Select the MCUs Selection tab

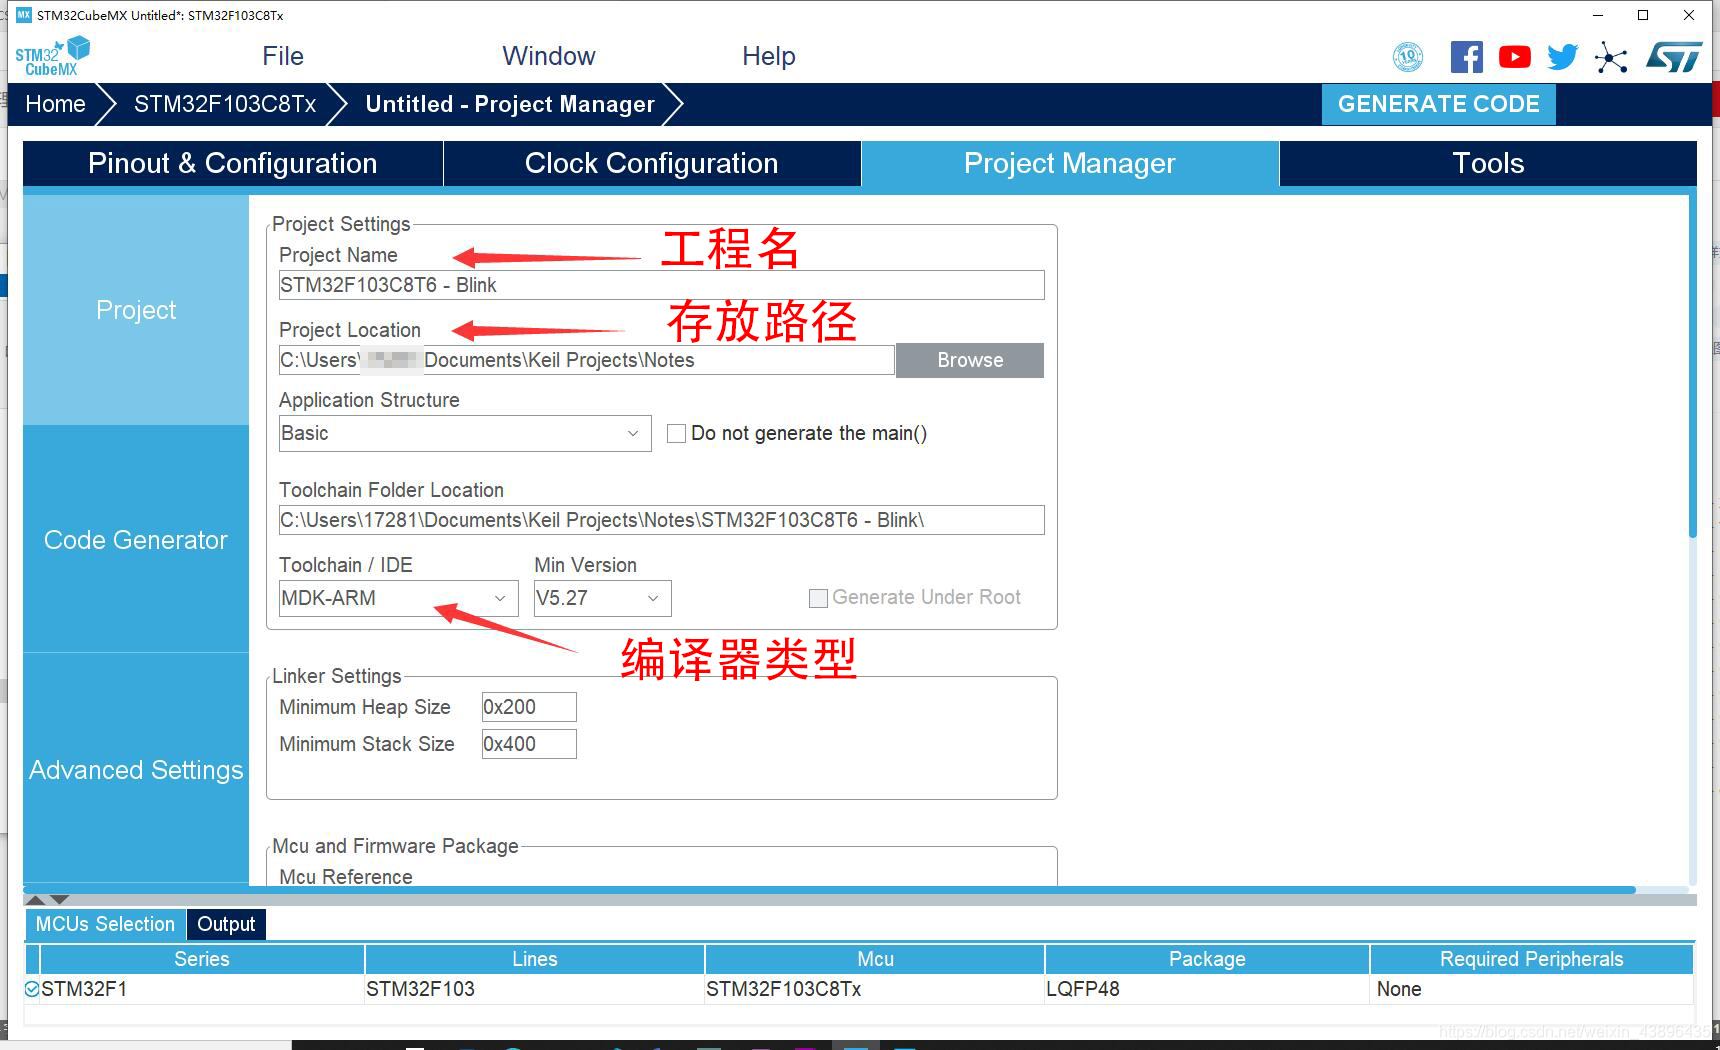(x=105, y=924)
